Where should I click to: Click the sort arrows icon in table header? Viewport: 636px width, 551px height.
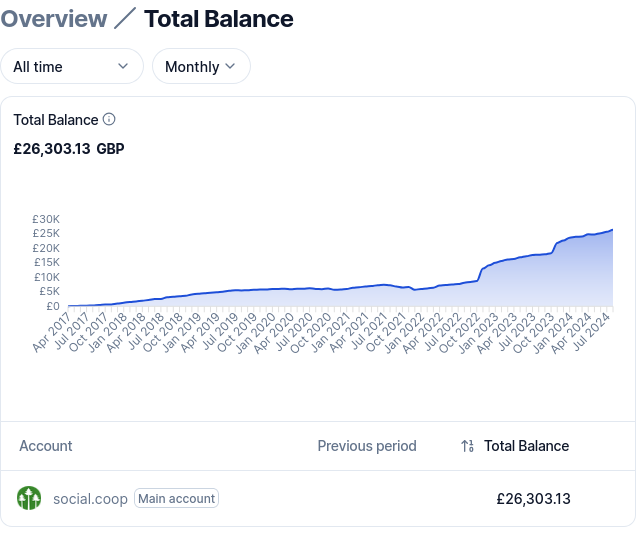coord(467,447)
